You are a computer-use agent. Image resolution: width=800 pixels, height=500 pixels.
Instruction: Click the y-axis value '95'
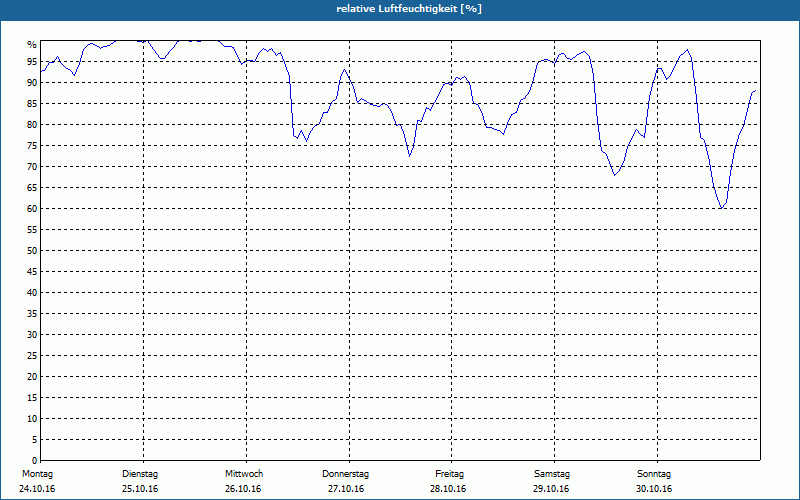[32, 62]
